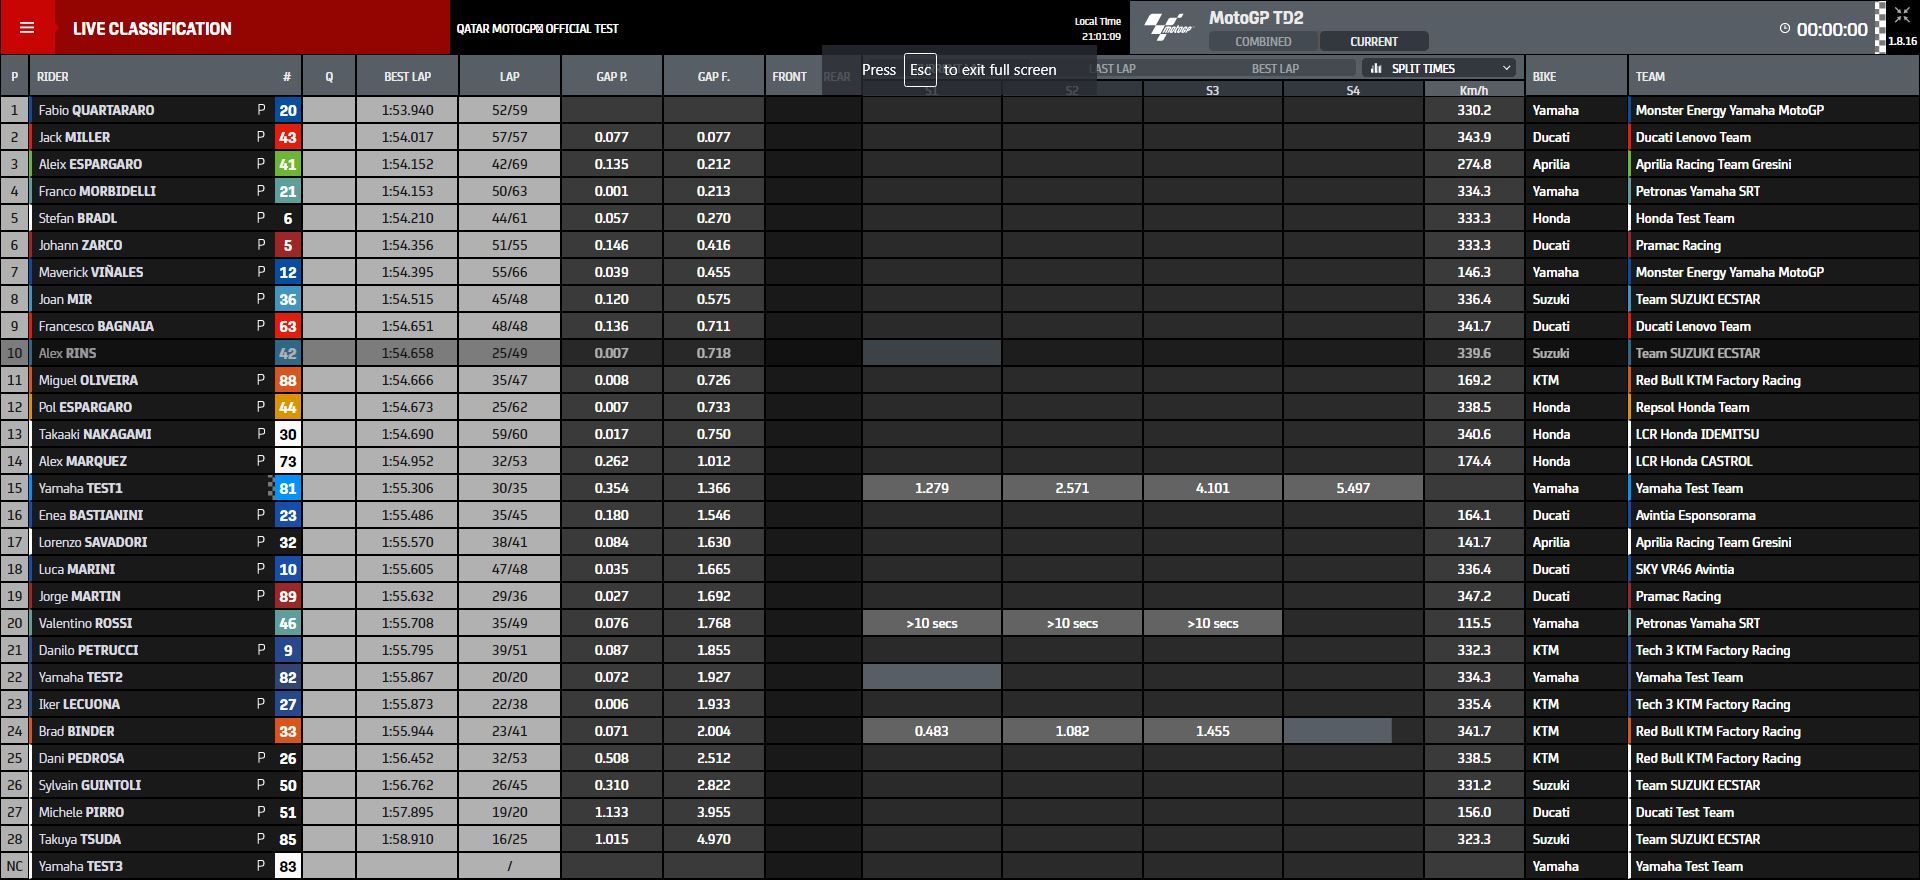The width and height of the screenshot is (1920, 880).
Task: Click Aleix Espargaro's green 41 color badge
Action: click(x=288, y=165)
